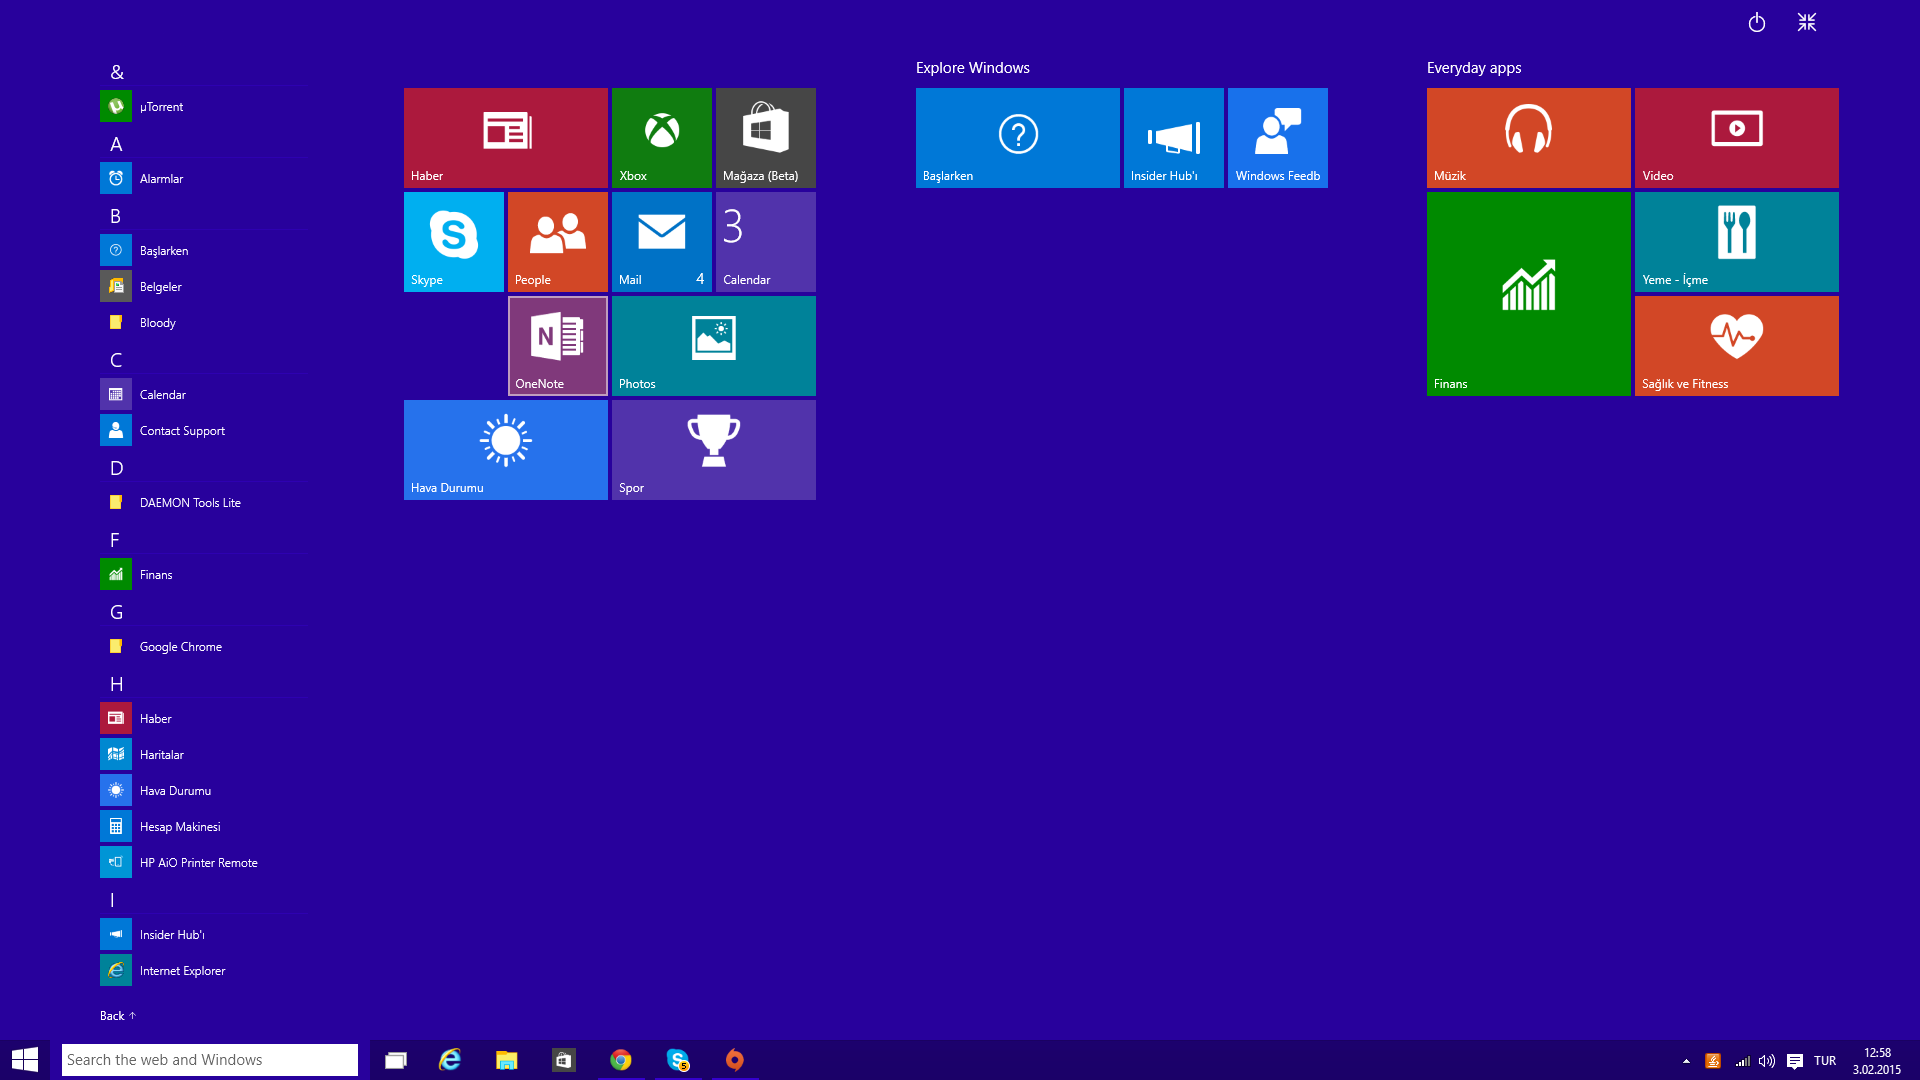Open the People tile

coord(558,242)
